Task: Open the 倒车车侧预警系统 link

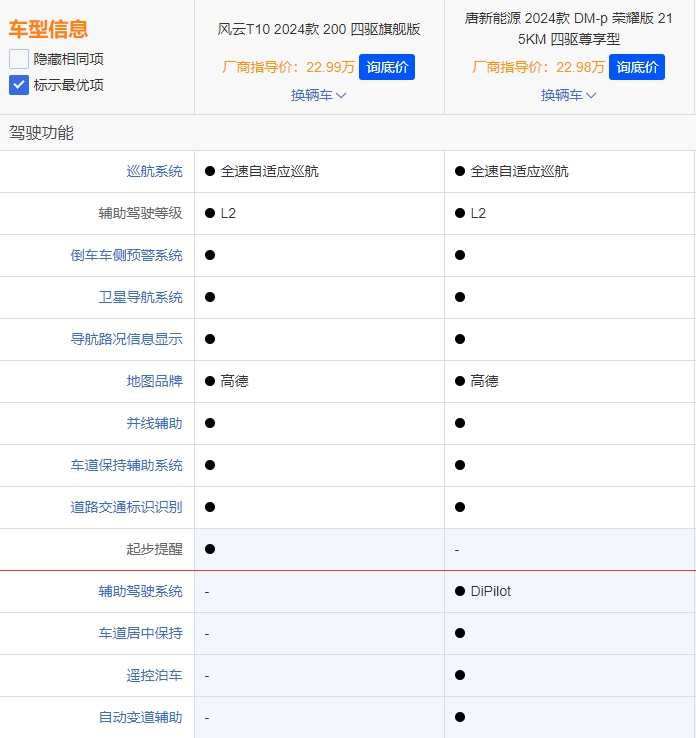Action: 127,255
